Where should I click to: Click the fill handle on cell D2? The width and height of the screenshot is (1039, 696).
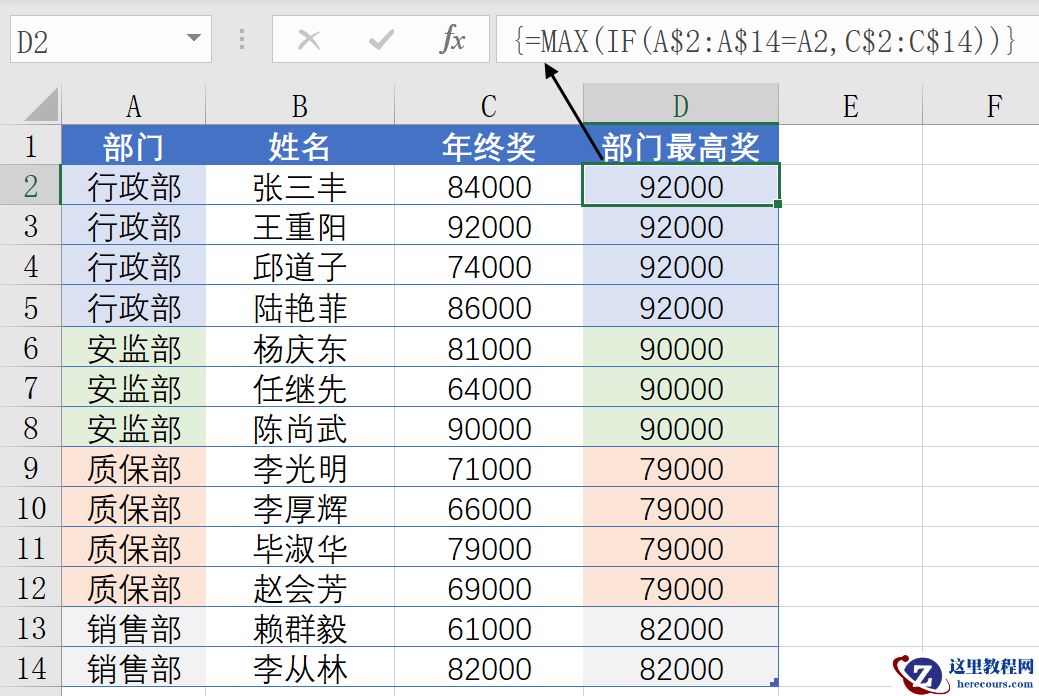pos(778,204)
